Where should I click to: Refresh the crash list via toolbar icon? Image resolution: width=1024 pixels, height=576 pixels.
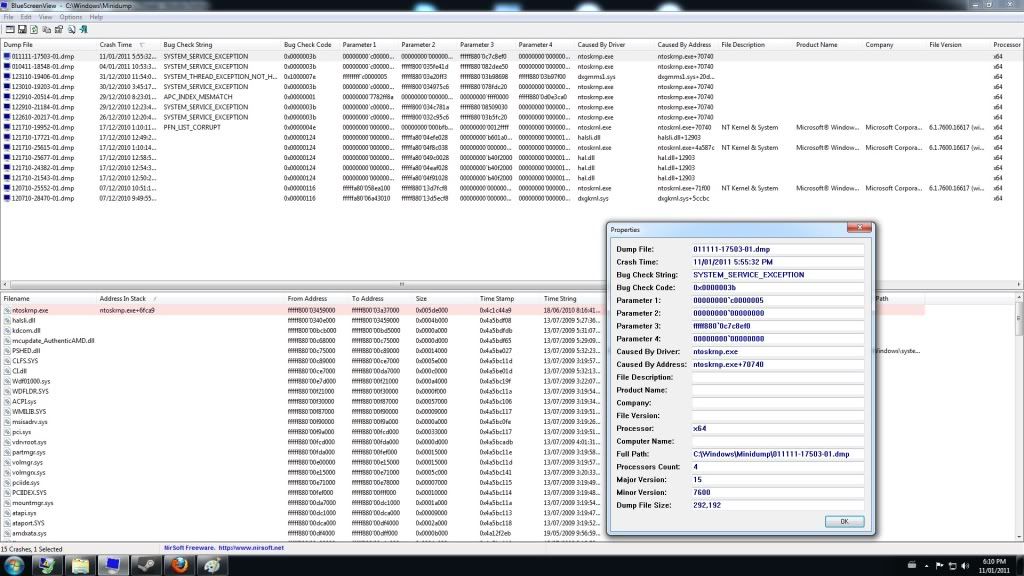pyautogui.click(x=34, y=29)
